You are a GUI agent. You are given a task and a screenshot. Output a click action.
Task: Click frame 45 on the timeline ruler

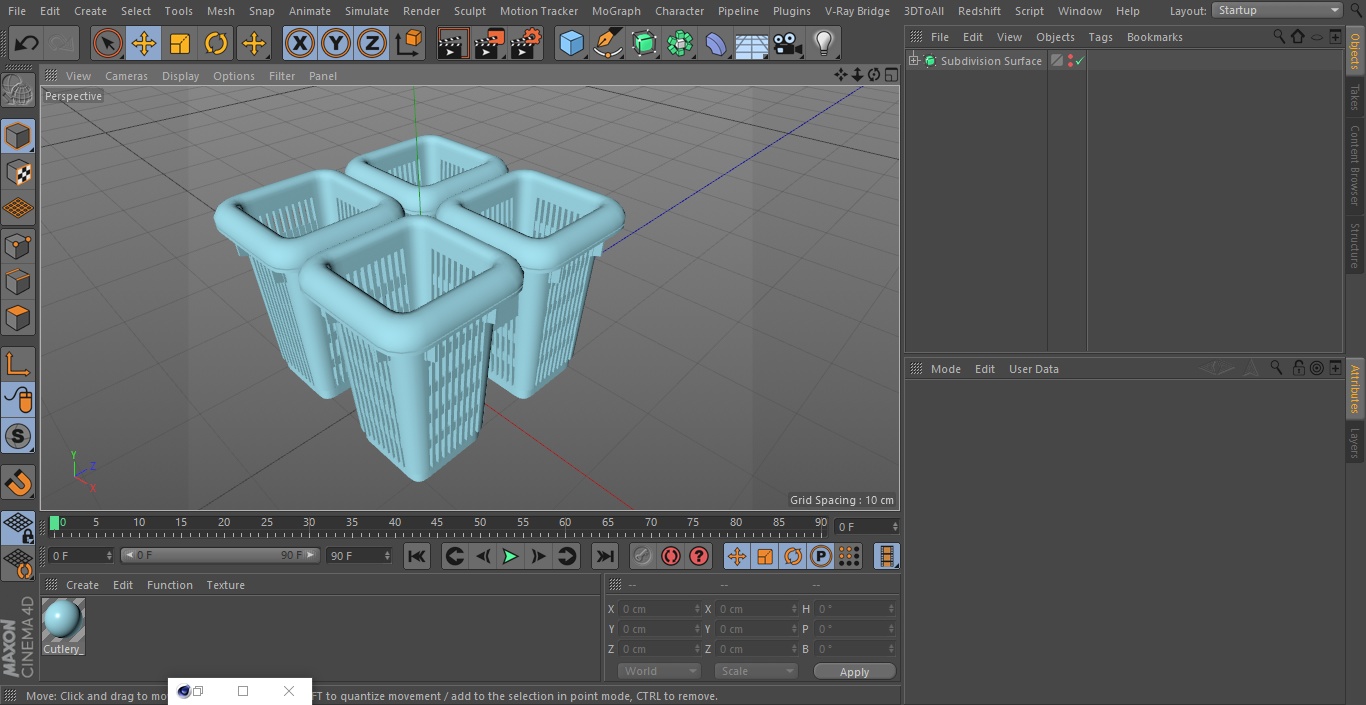[437, 523]
